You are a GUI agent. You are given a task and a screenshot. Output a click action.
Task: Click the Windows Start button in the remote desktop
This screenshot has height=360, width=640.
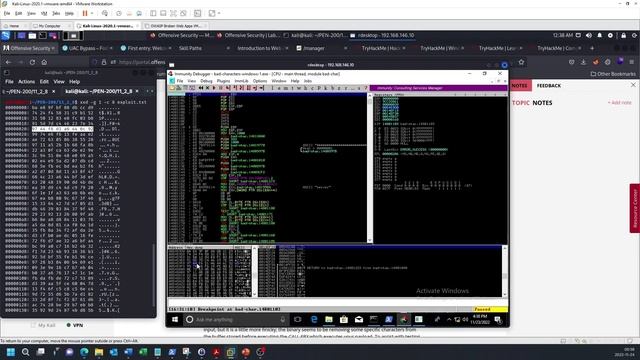coord(175,320)
